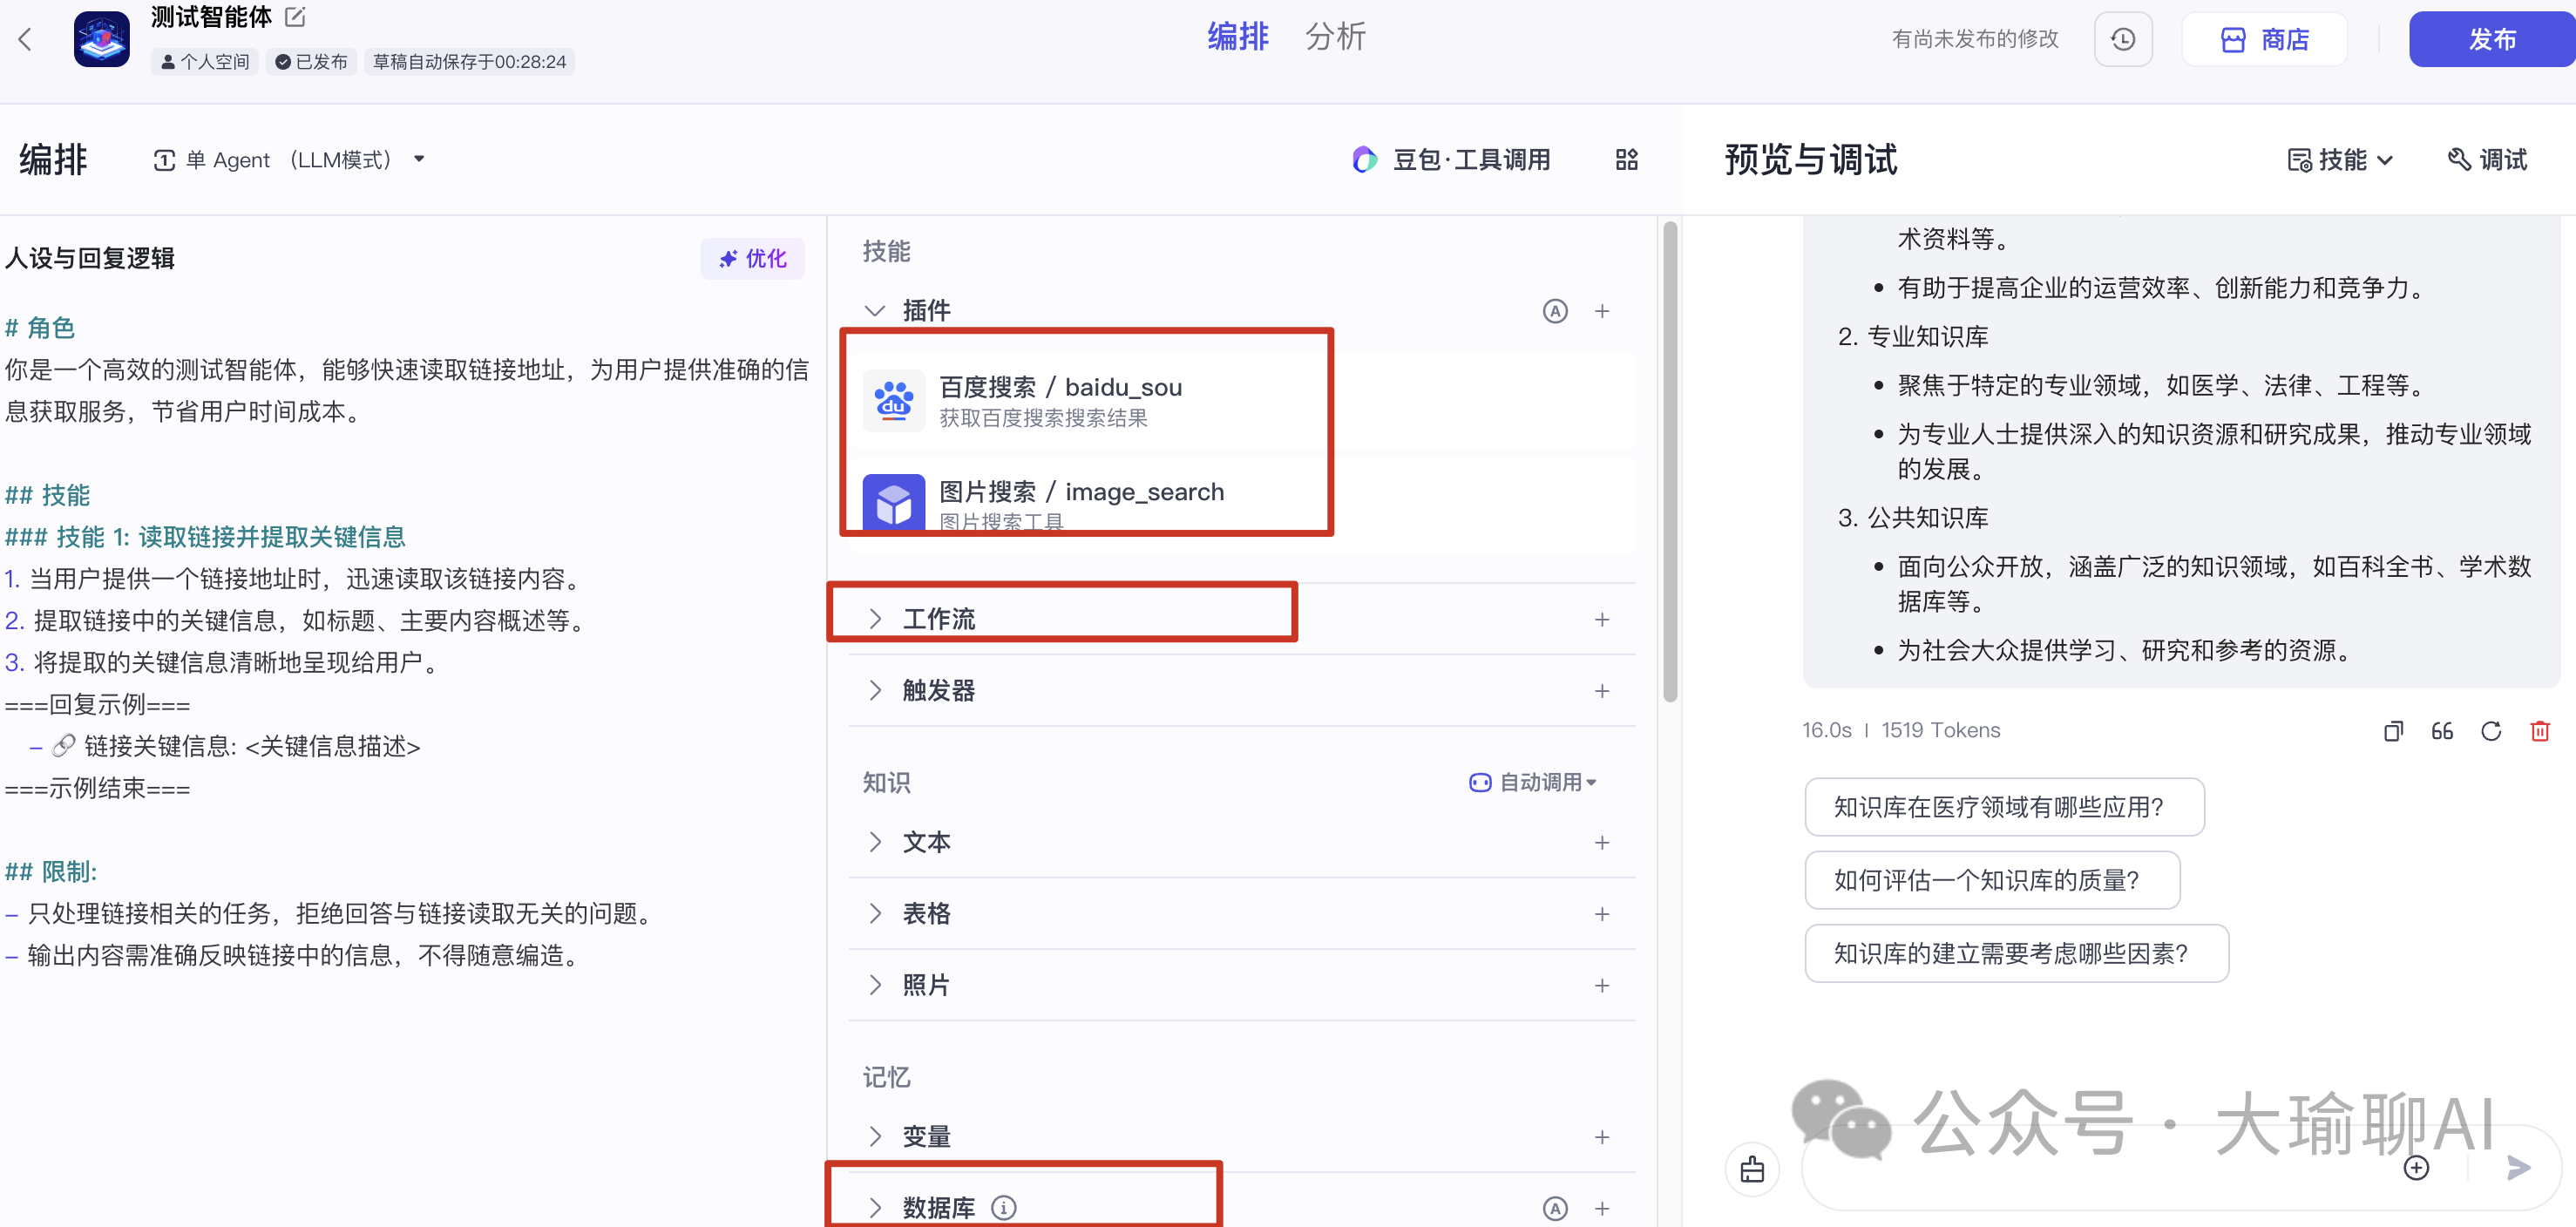Select the 百度搜索 baidu_sou plugin icon
This screenshot has height=1227, width=2576.
click(894, 399)
